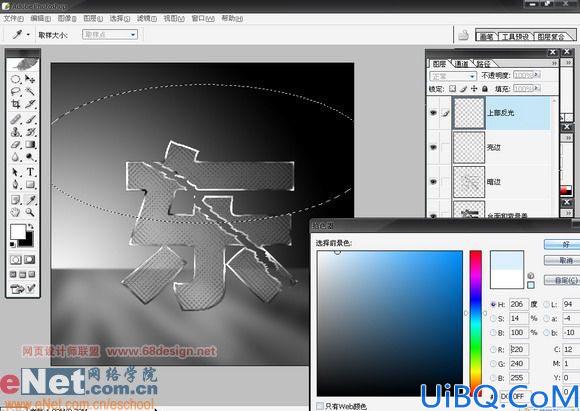The height and width of the screenshot is (411, 580).
Task: Open the 编辑 menu
Action: pos(40,18)
